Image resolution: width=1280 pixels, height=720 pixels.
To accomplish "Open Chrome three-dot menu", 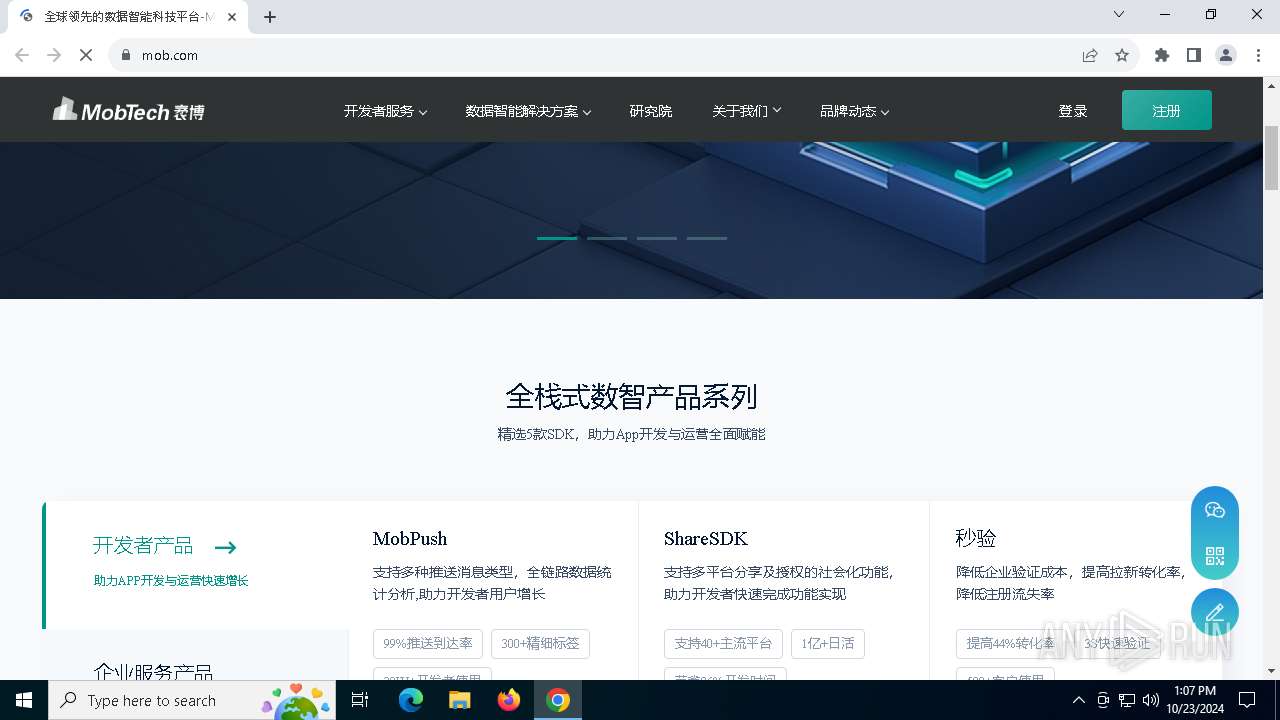I will click(x=1258, y=55).
